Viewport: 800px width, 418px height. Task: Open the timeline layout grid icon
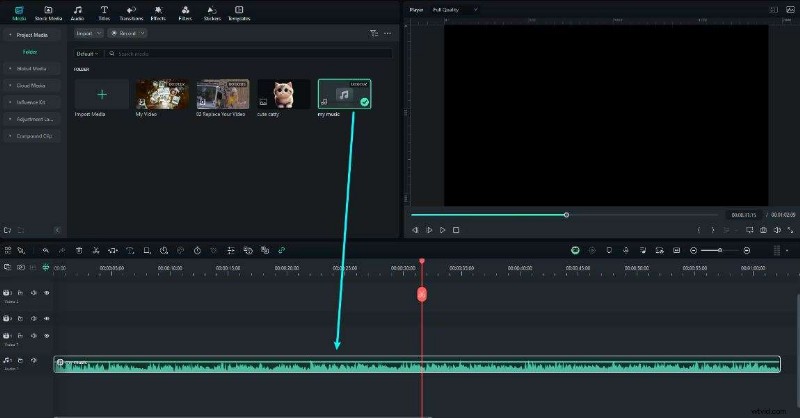coord(8,251)
